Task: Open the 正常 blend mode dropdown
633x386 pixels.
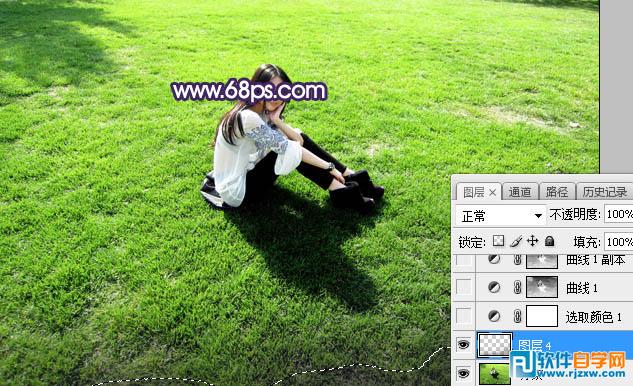Action: click(x=501, y=216)
